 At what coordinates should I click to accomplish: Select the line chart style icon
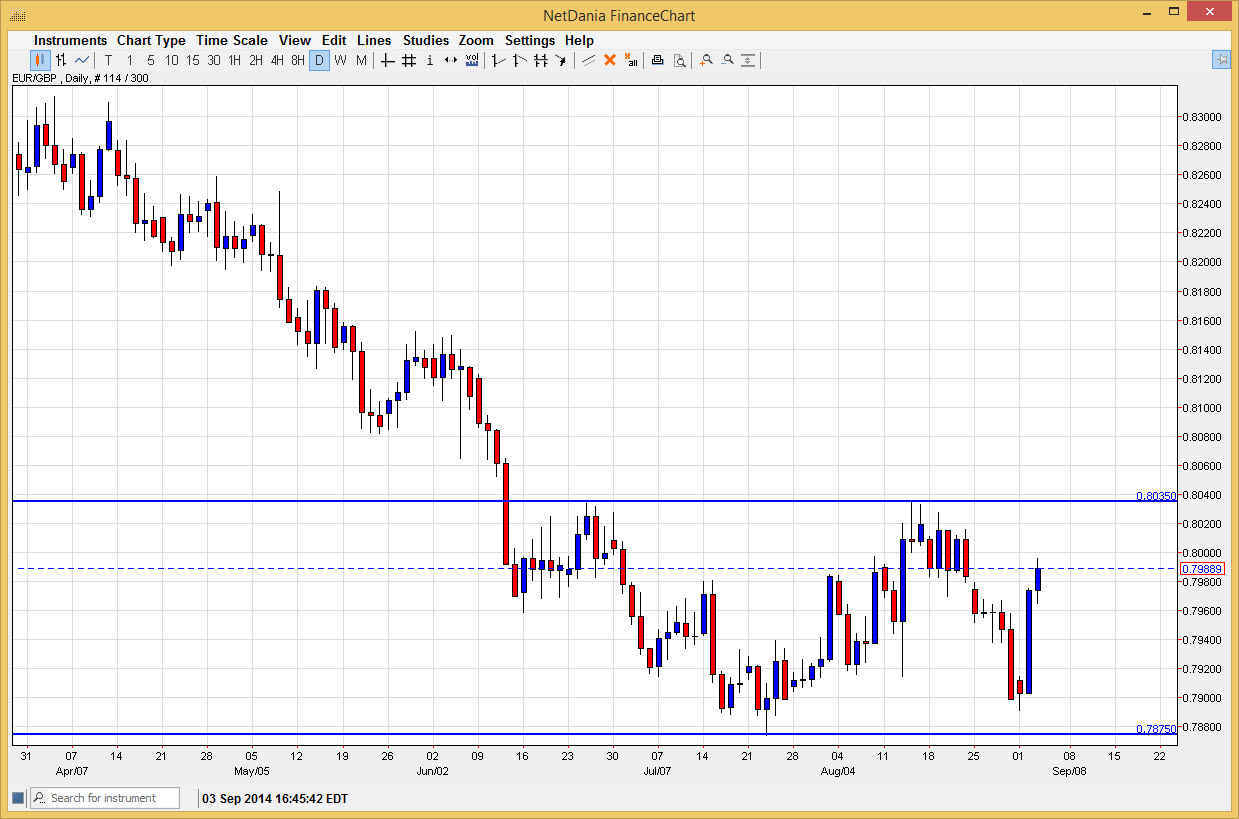[x=81, y=60]
